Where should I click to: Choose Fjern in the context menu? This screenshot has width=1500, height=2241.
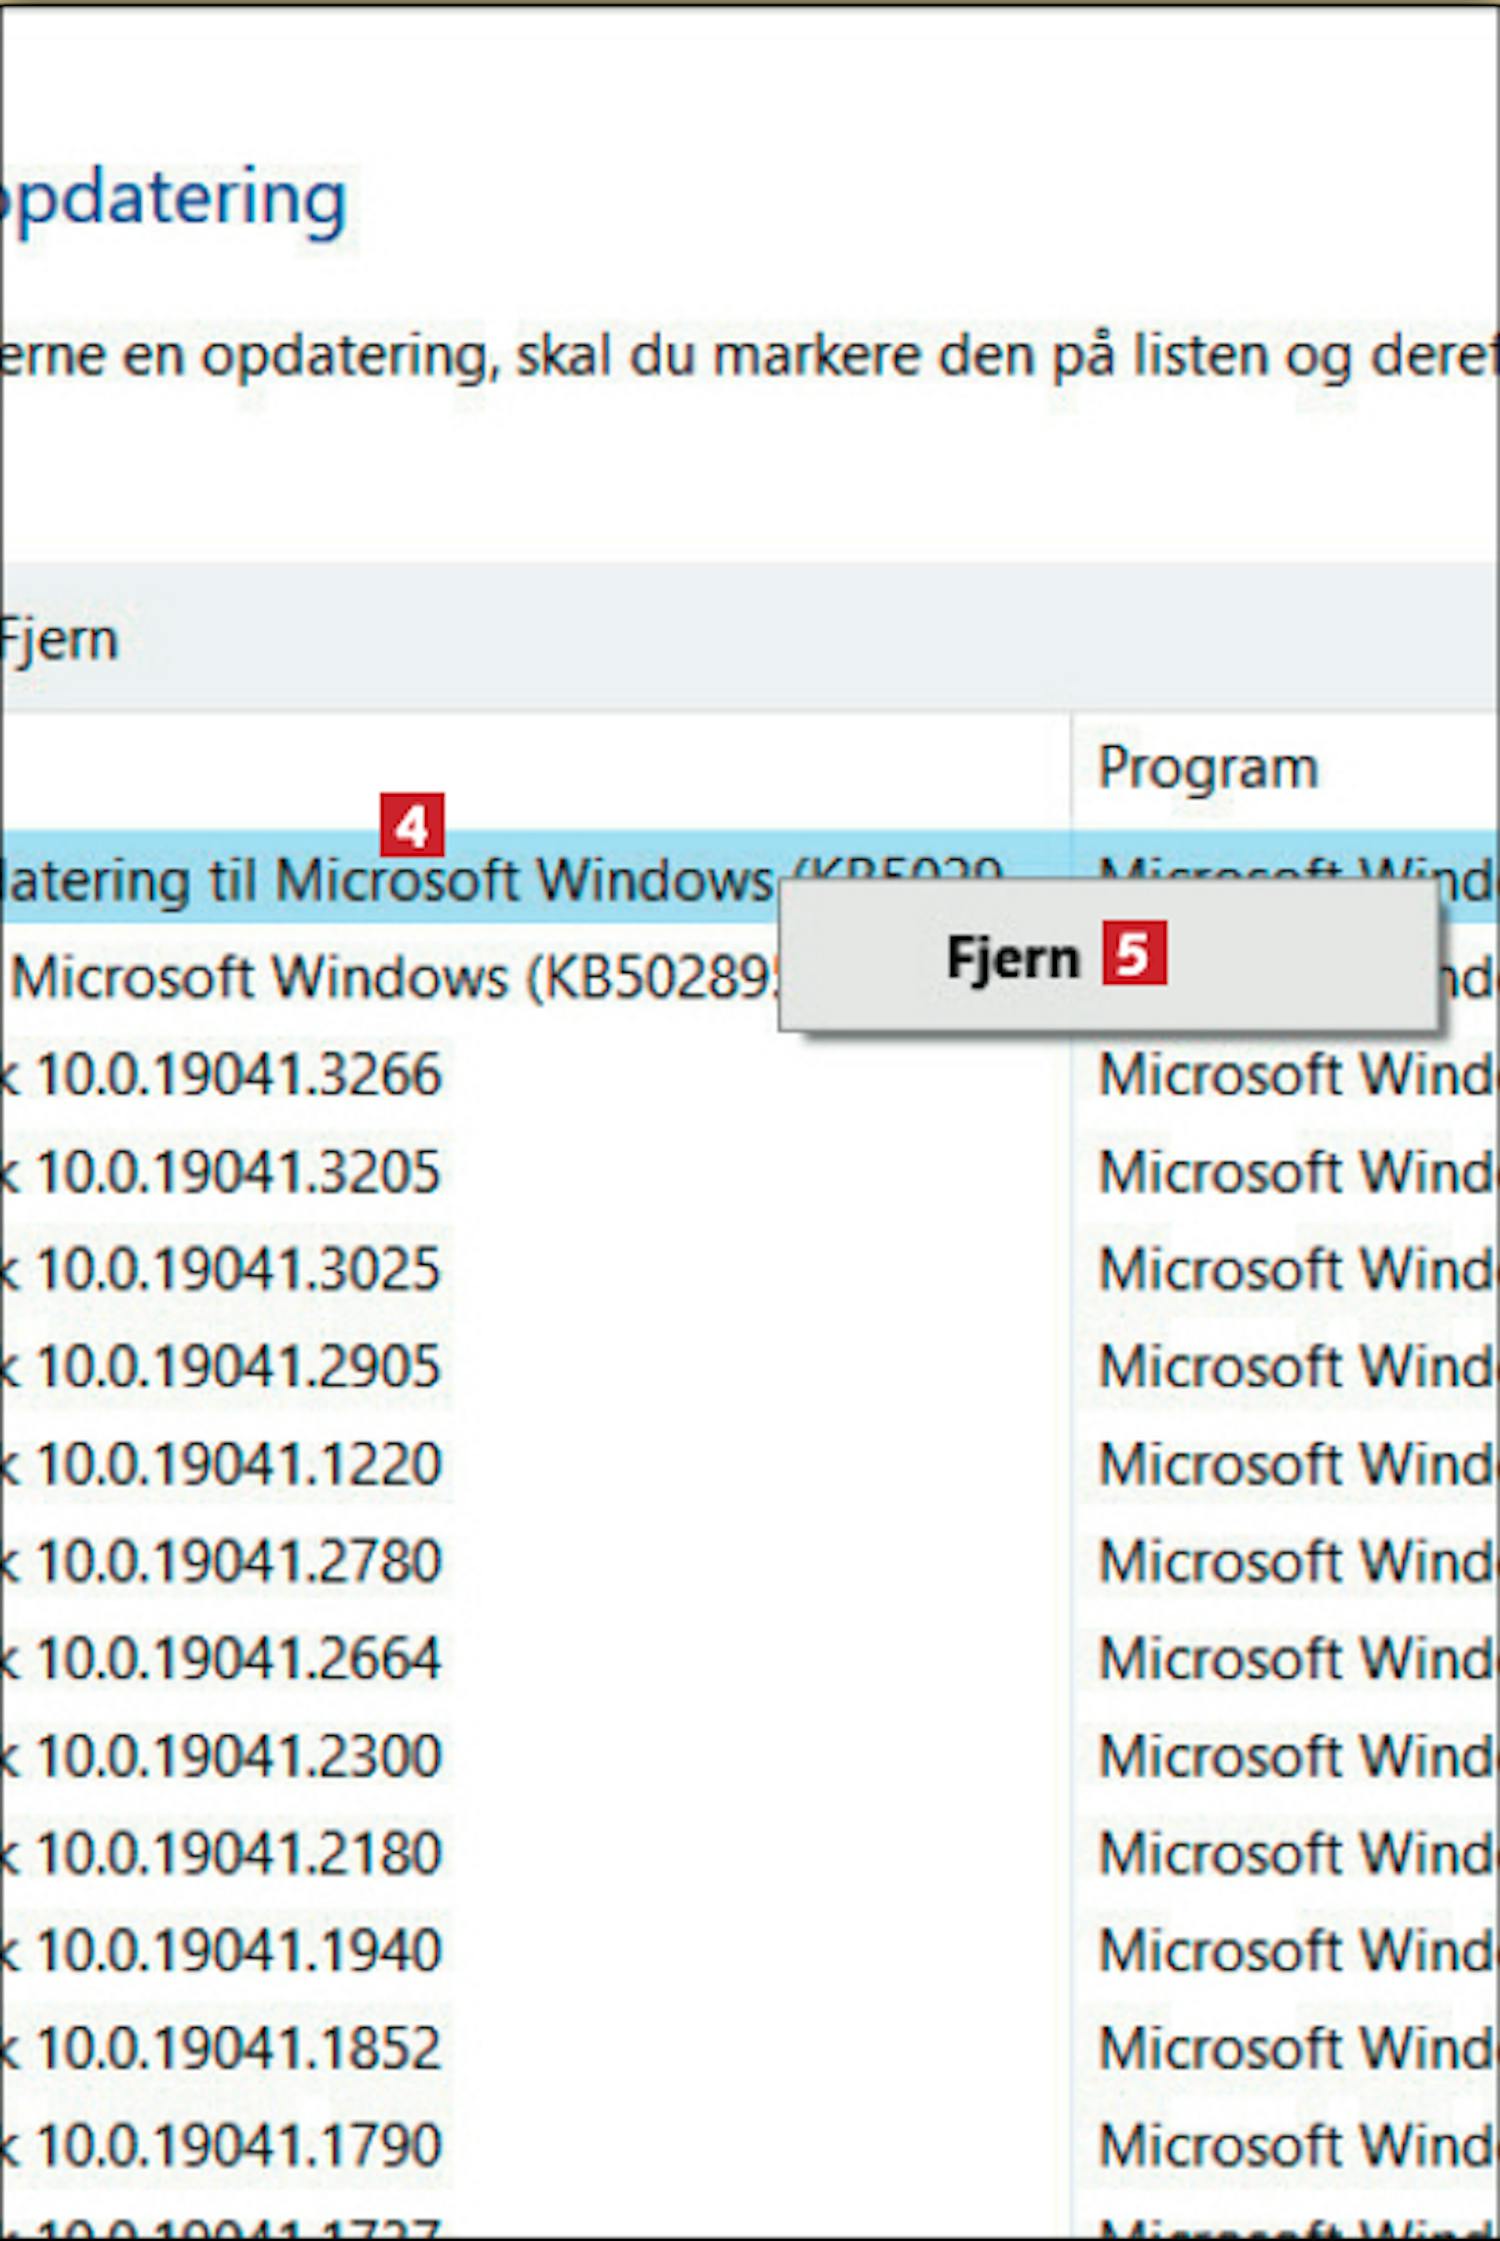(1108, 956)
